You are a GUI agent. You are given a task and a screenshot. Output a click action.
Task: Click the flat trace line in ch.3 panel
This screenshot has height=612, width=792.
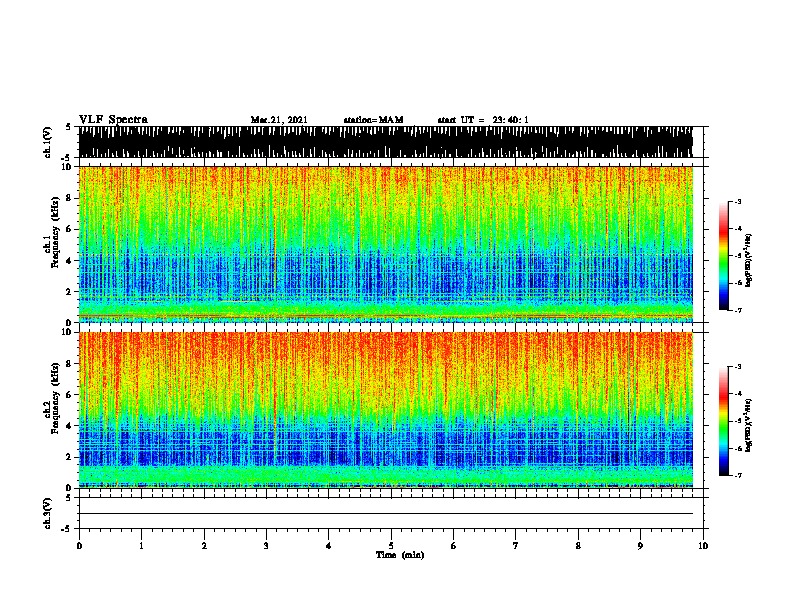385,514
